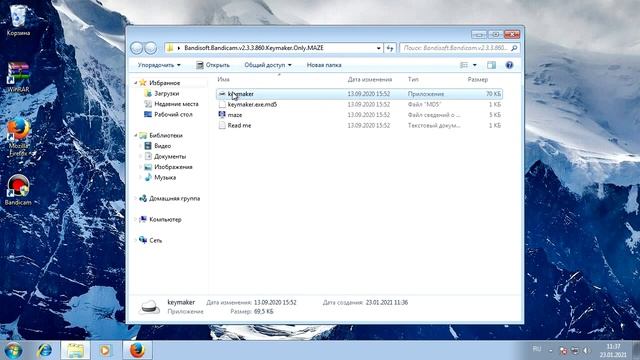Select the keymaker application icon

222,94
